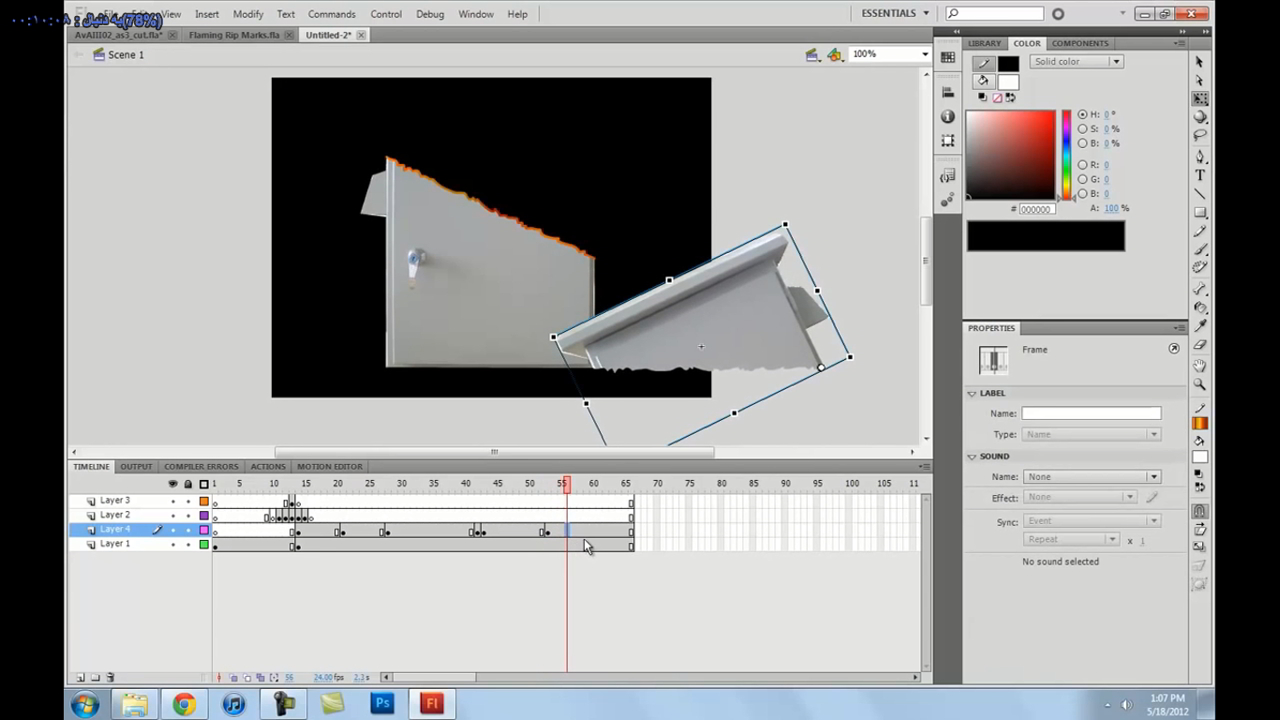Click the Edit Scene icon above stage

coord(813,55)
